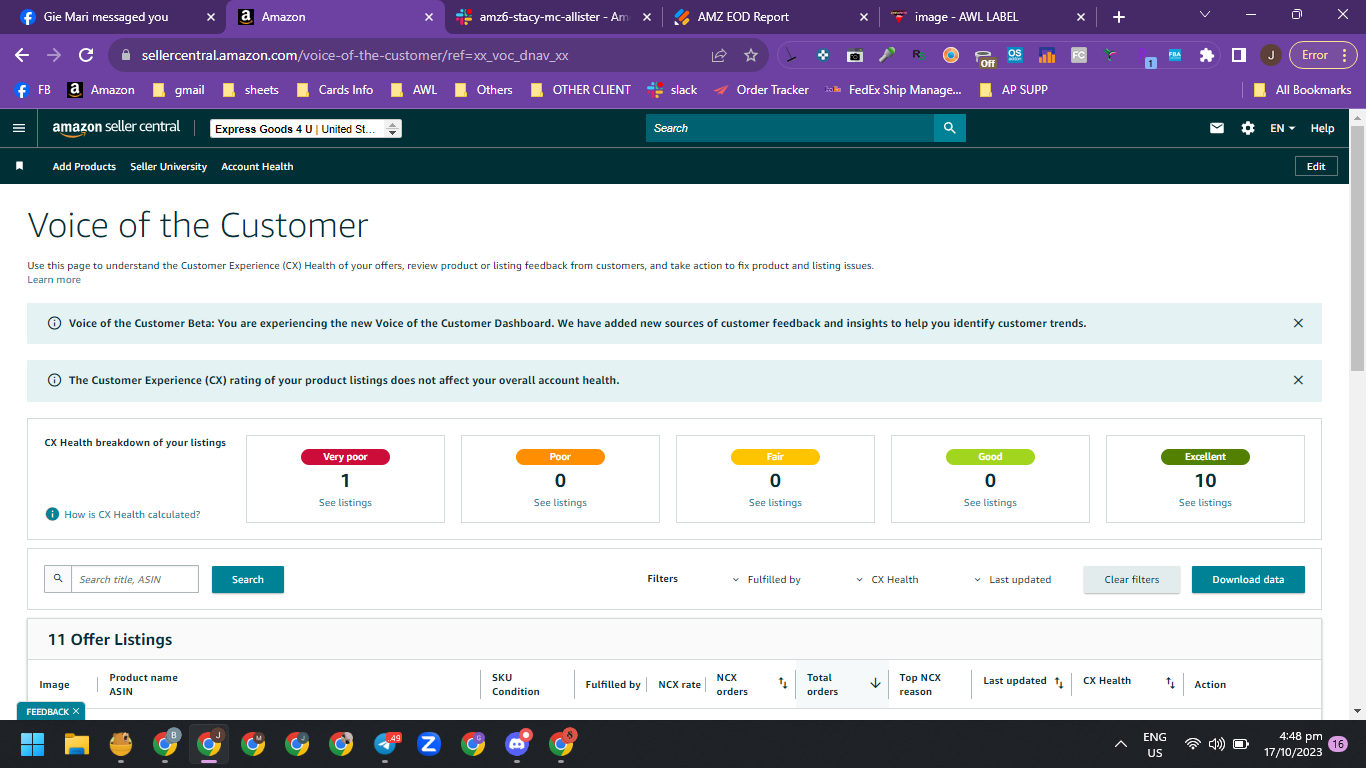Image resolution: width=1366 pixels, height=768 pixels.
Task: Open the Order Tracker bookmark
Action: click(x=761, y=89)
